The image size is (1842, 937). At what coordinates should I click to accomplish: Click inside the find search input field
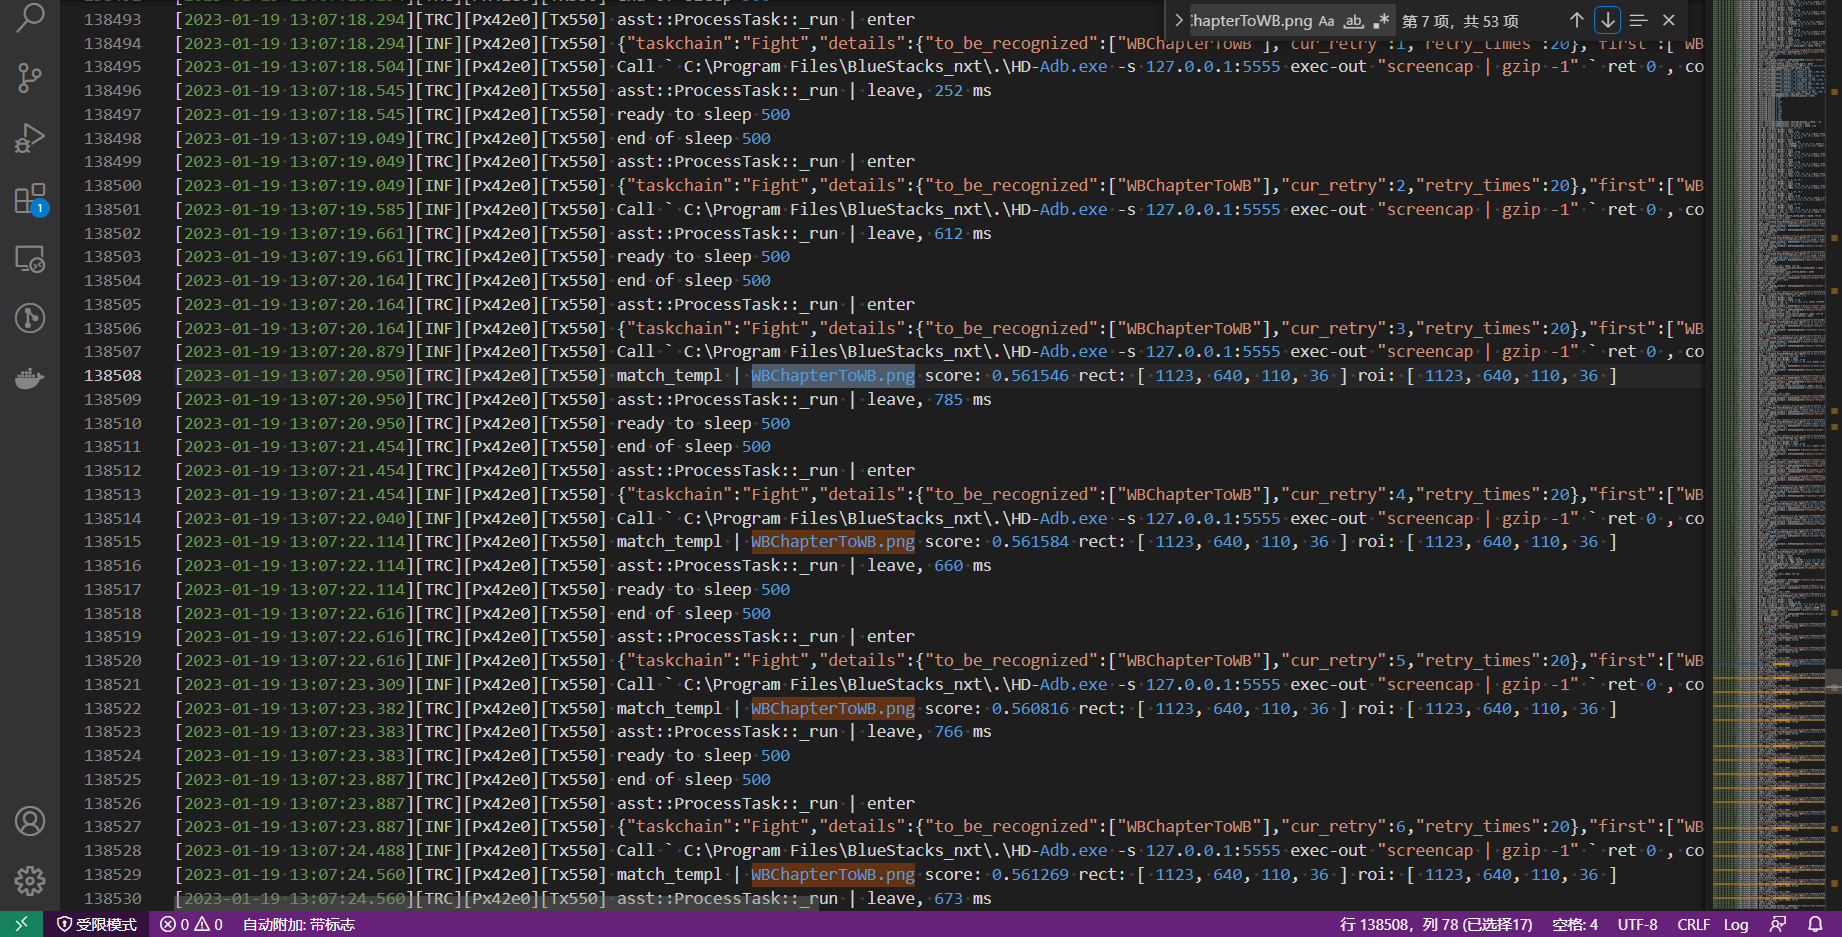1250,19
